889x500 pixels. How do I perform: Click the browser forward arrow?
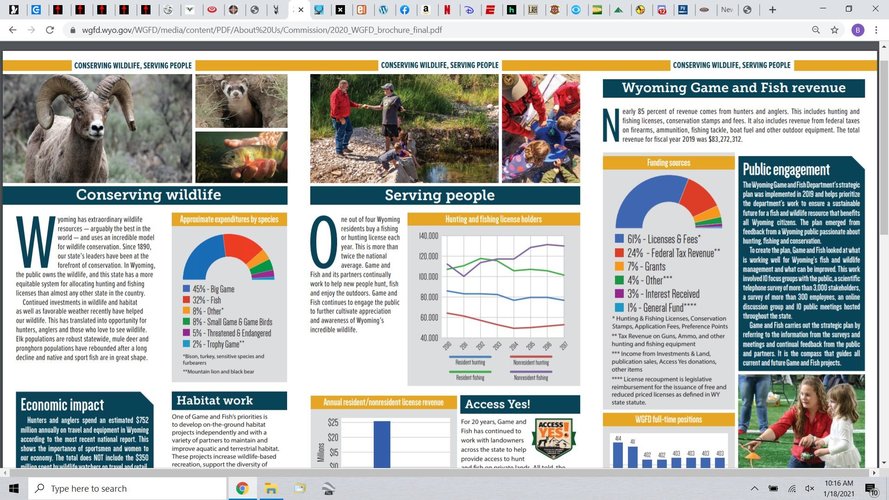[x=31, y=30]
